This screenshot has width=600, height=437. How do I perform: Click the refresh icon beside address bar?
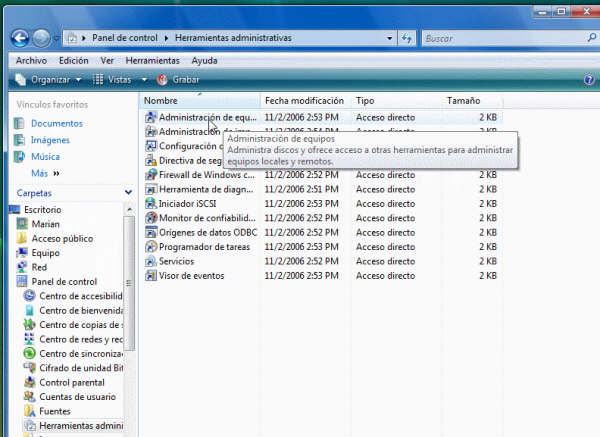point(406,38)
